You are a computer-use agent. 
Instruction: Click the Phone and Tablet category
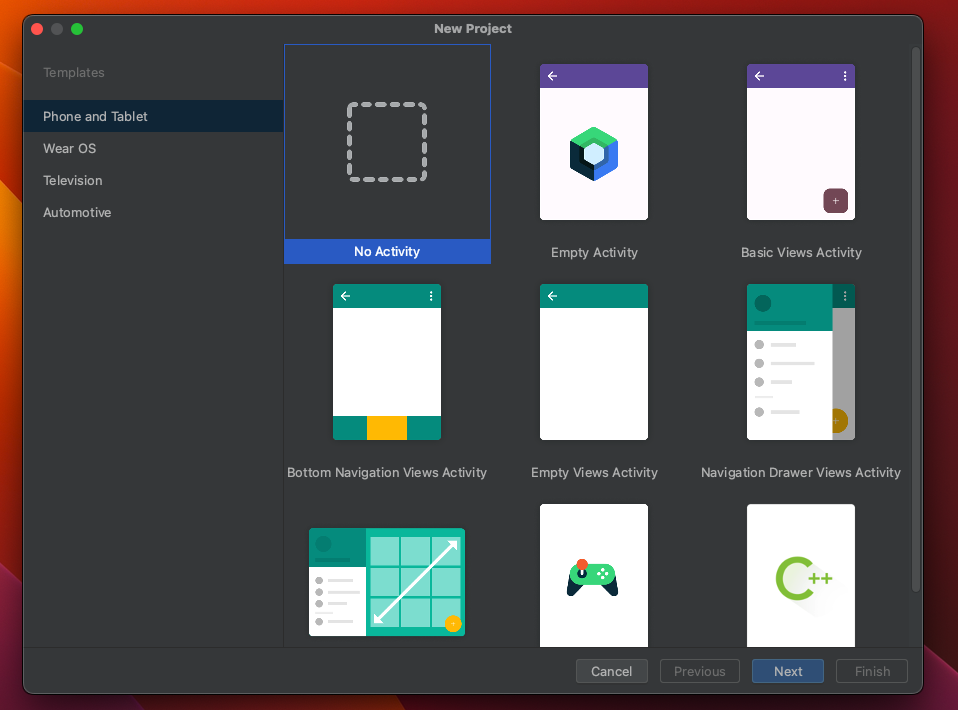click(95, 116)
